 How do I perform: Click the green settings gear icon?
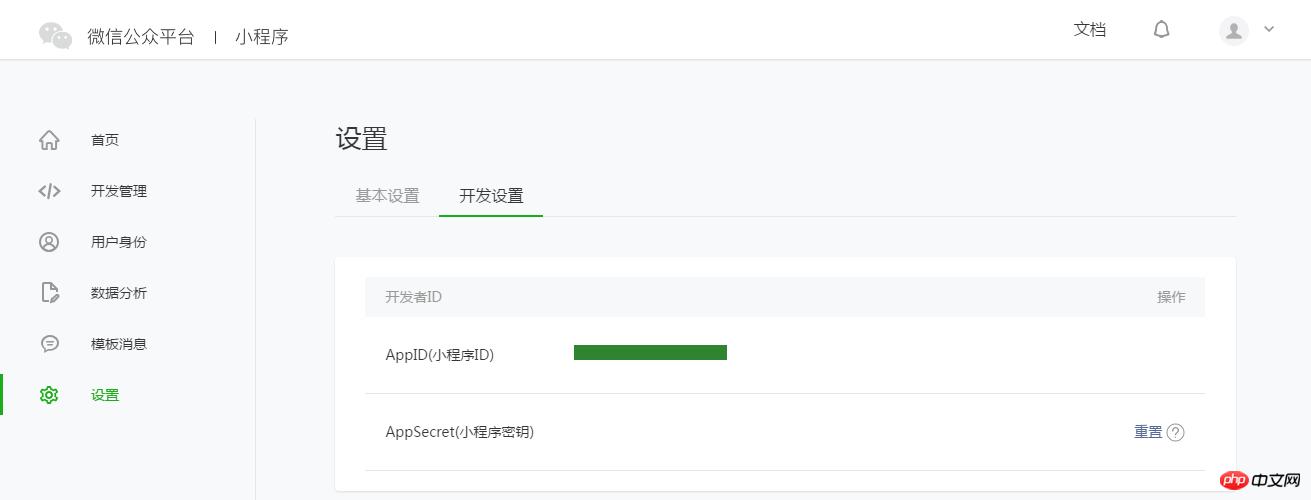coord(49,395)
